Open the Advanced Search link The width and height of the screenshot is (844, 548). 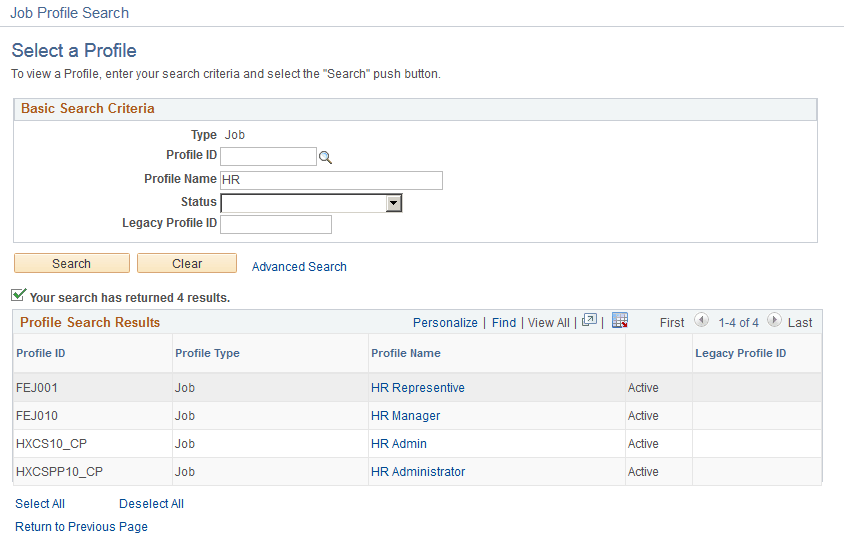[x=299, y=267]
